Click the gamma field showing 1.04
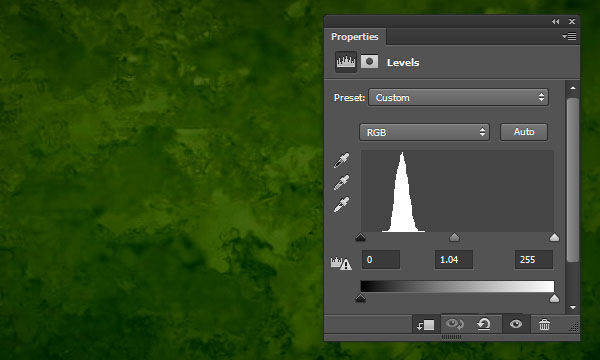This screenshot has height=360, width=600. (454, 260)
